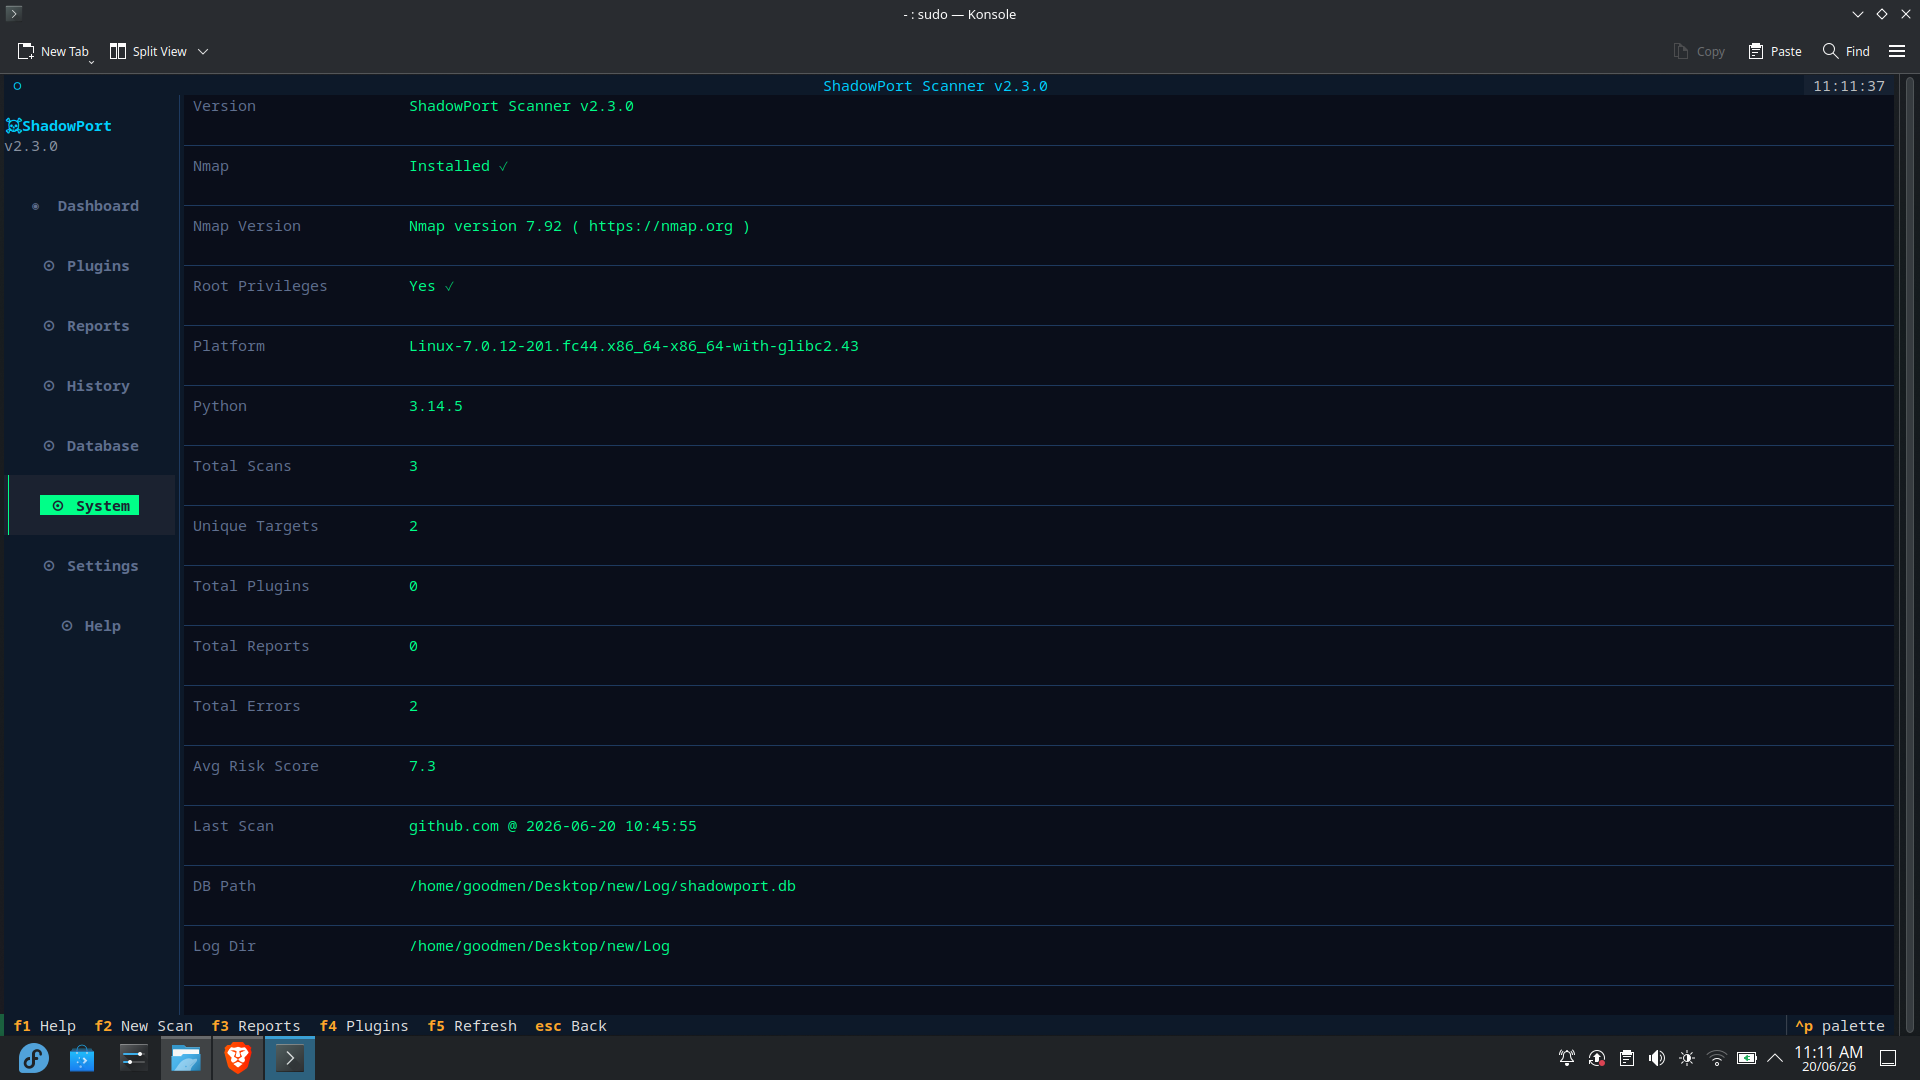Click the f5 Refresh footer shortcut
Viewport: 1920px width, 1080px height.
[472, 1026]
